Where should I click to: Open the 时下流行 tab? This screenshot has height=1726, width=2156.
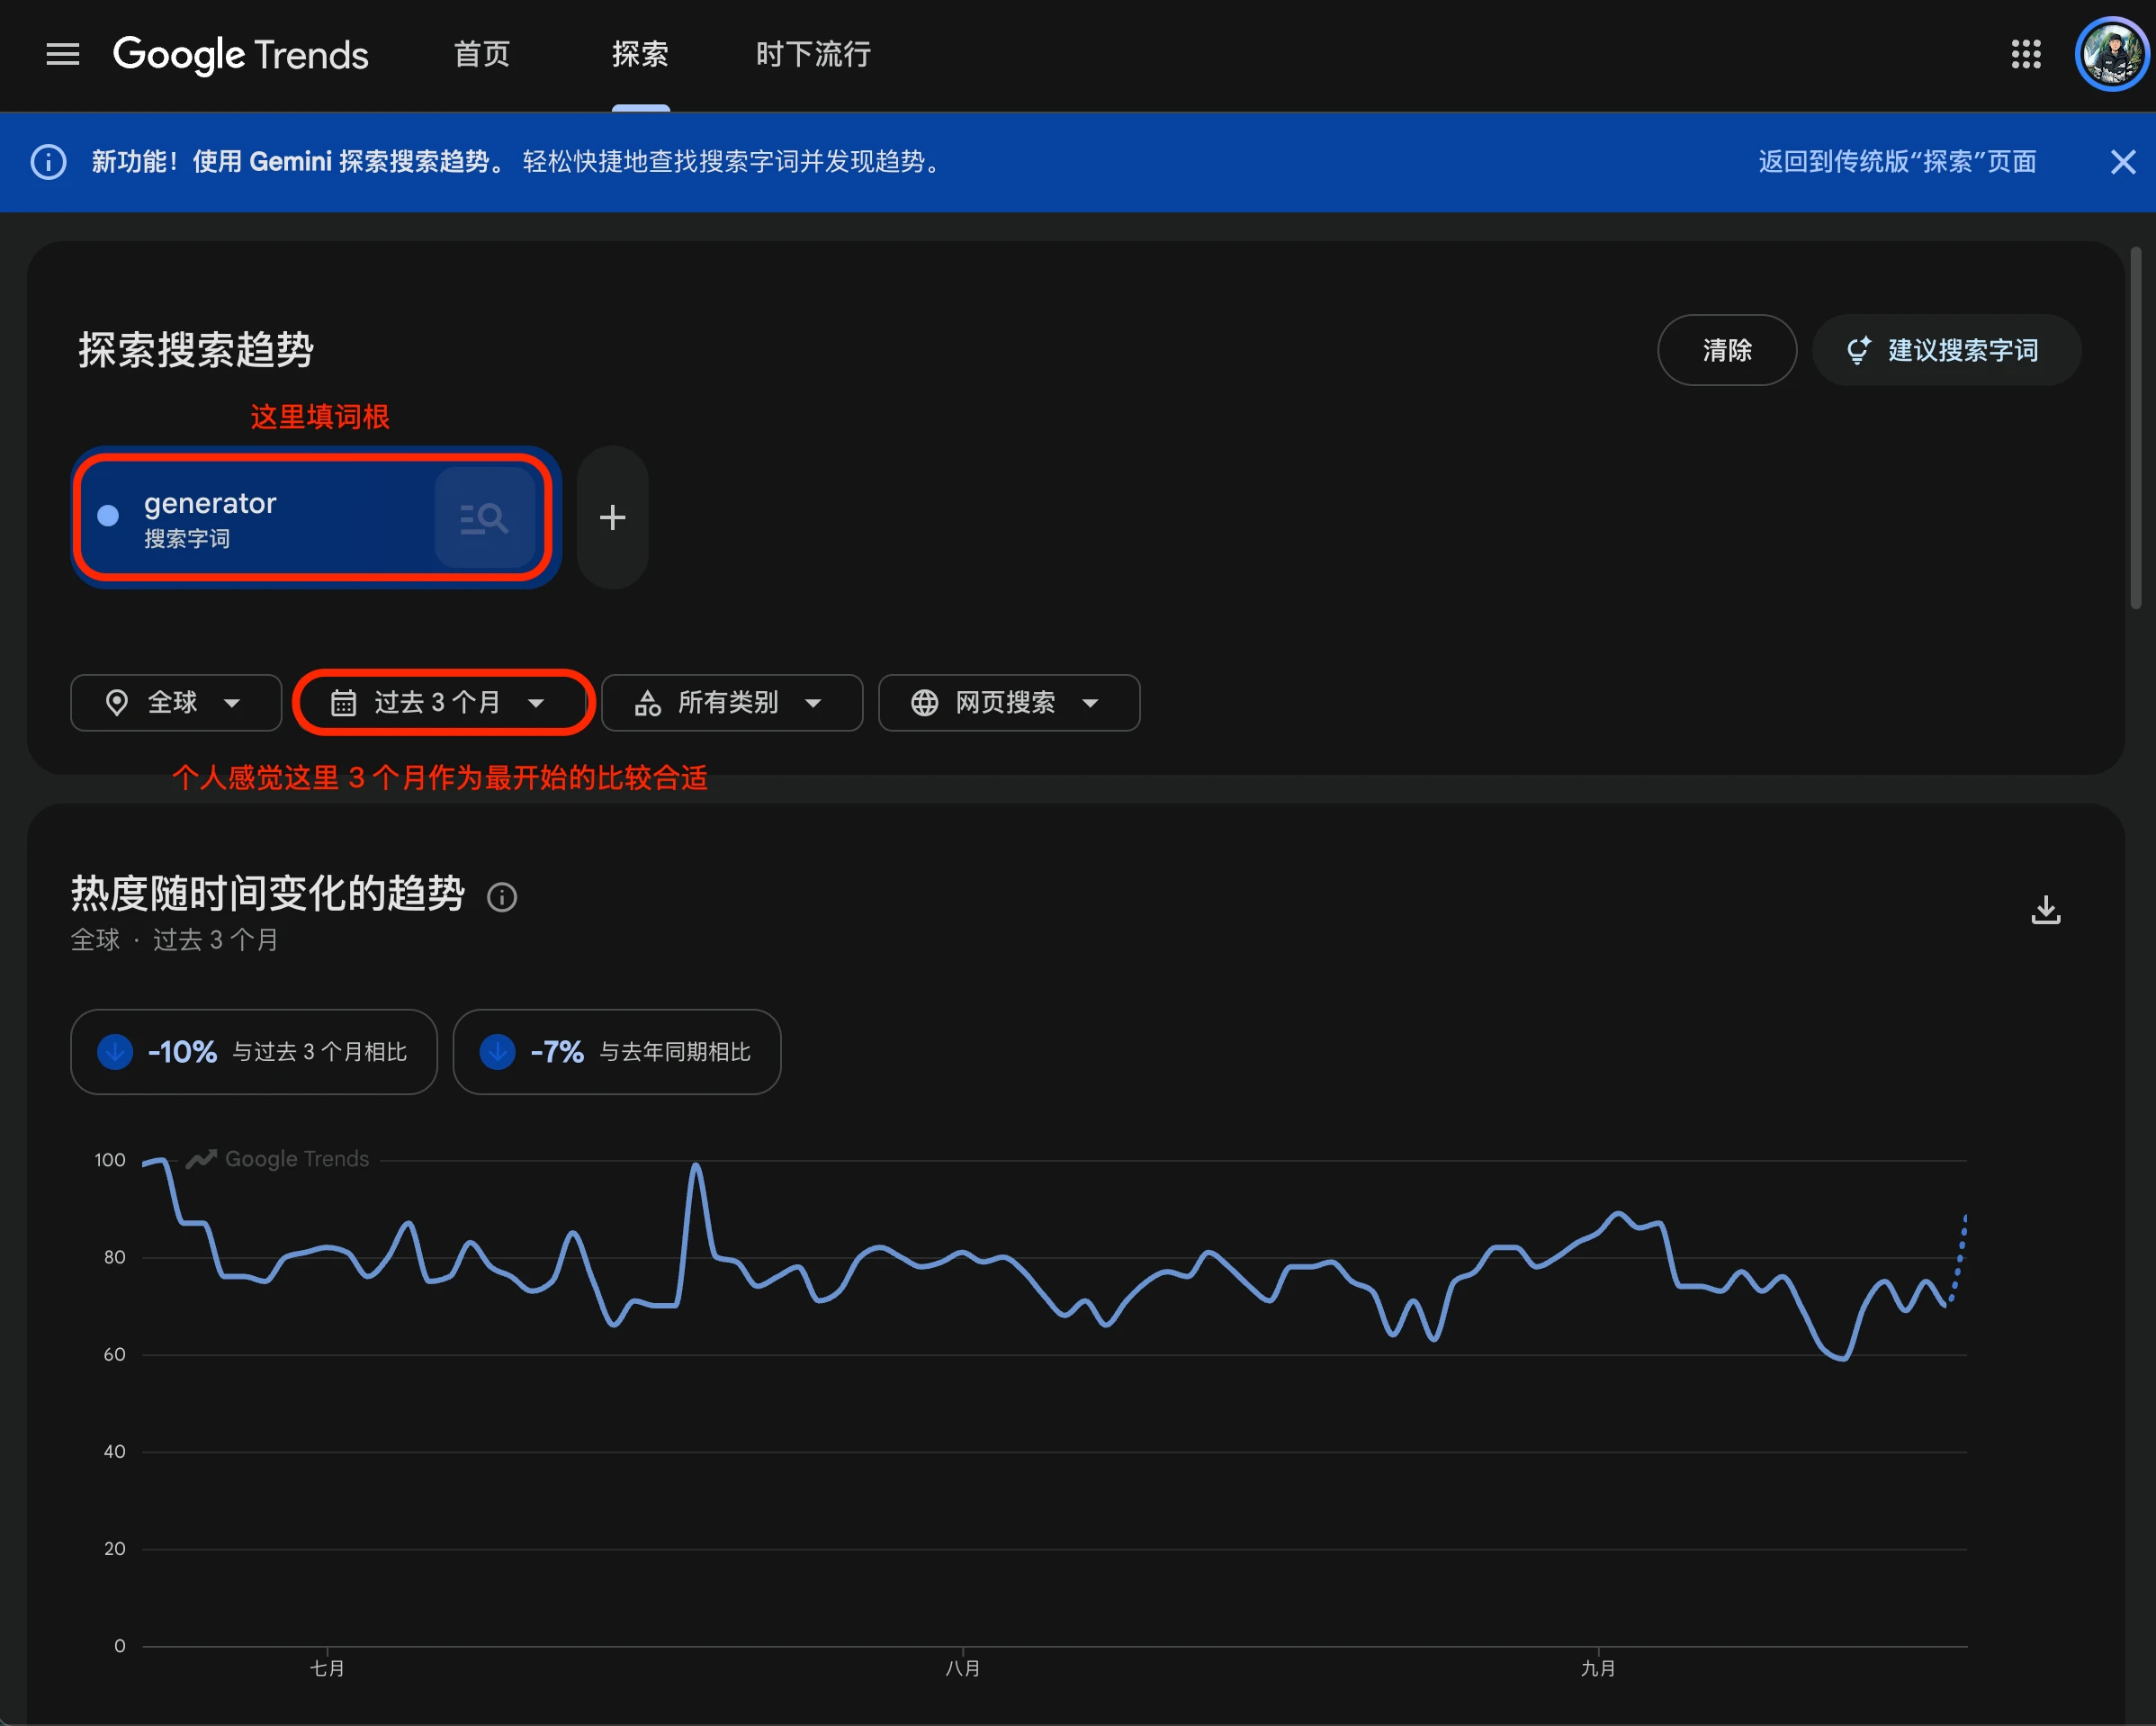[x=813, y=54]
